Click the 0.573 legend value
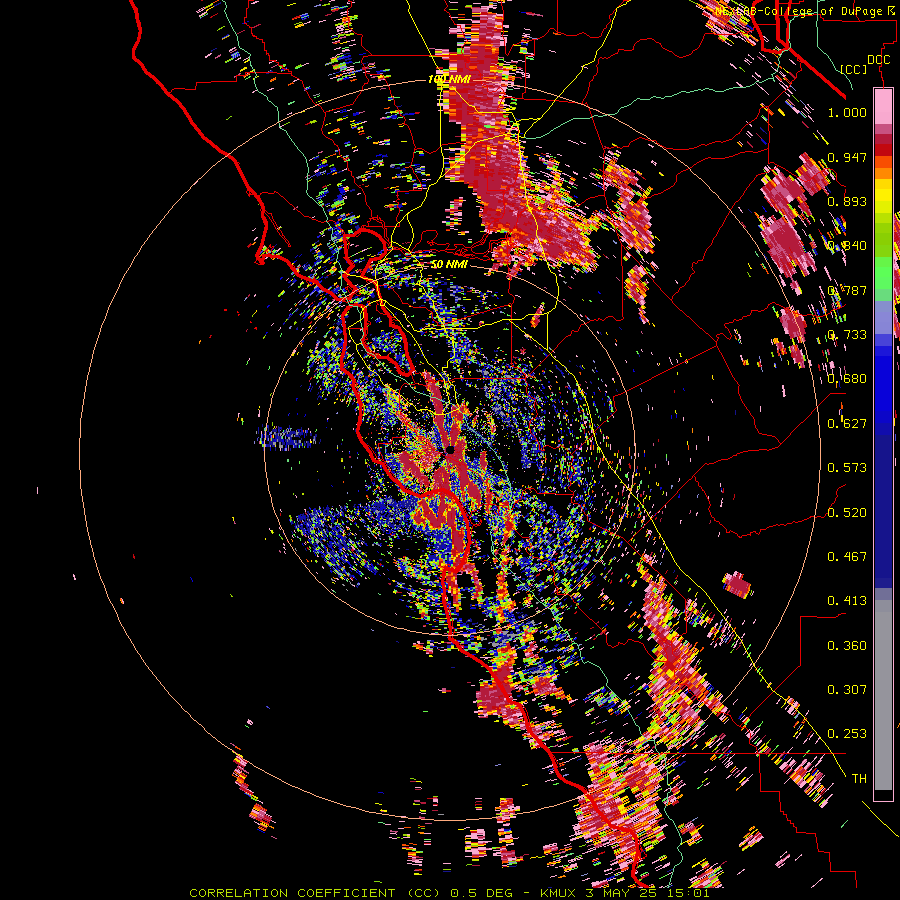Screen dimensions: 900x900 tap(847, 468)
